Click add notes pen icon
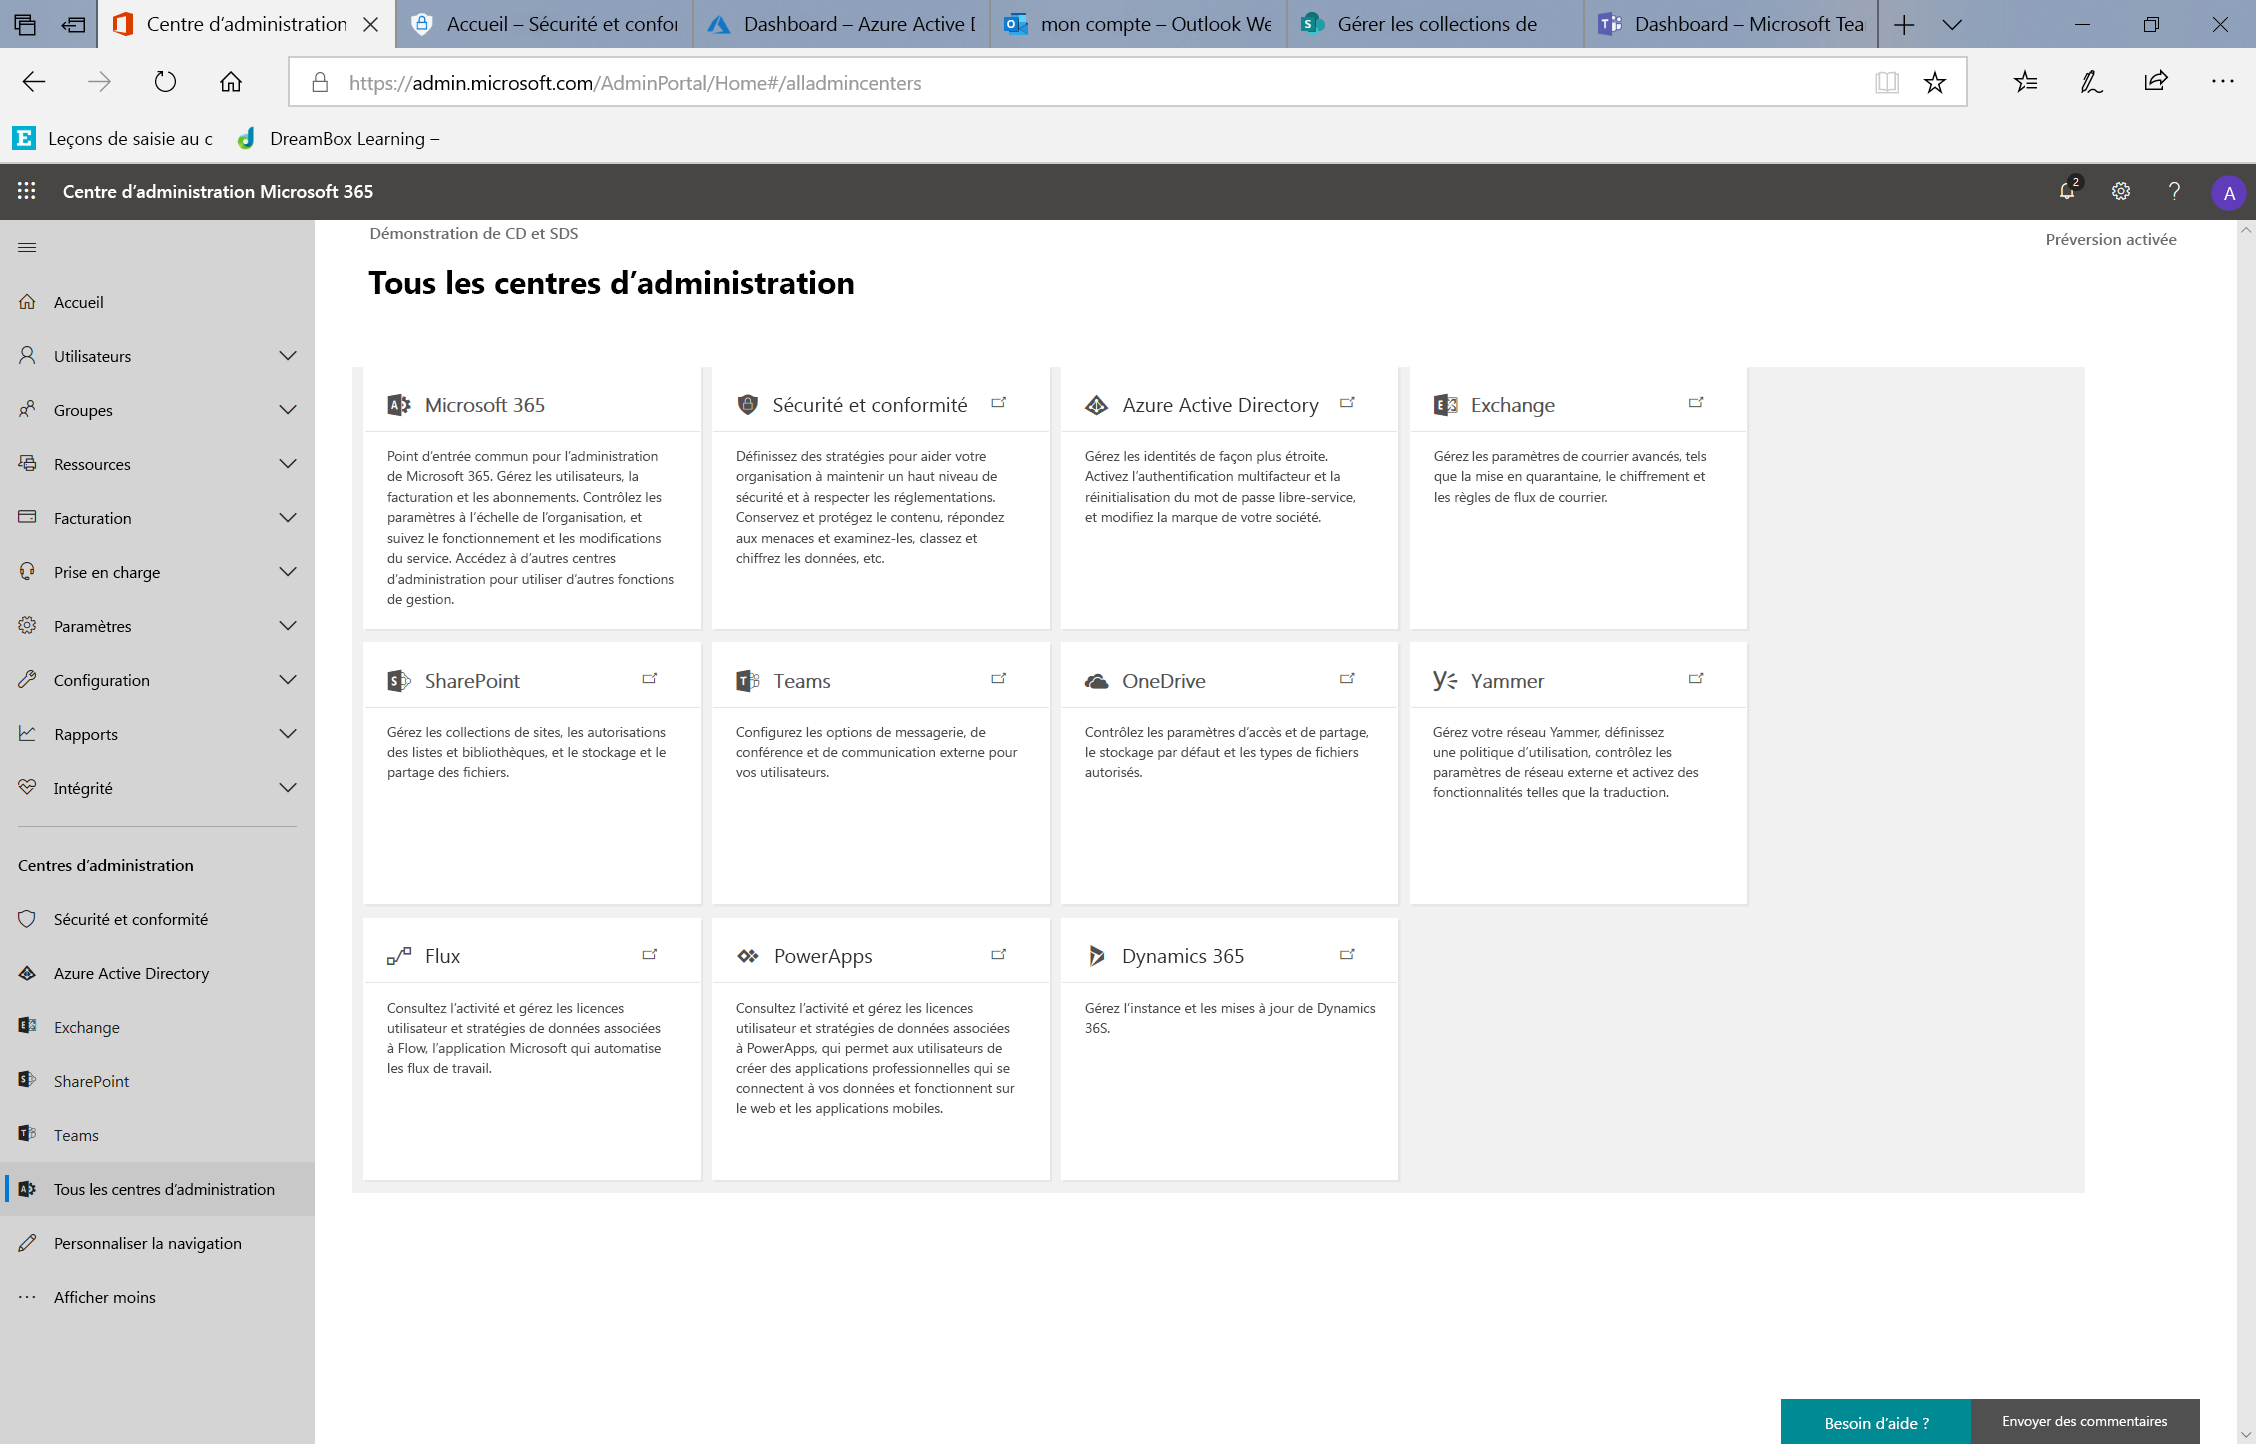 click(2091, 82)
